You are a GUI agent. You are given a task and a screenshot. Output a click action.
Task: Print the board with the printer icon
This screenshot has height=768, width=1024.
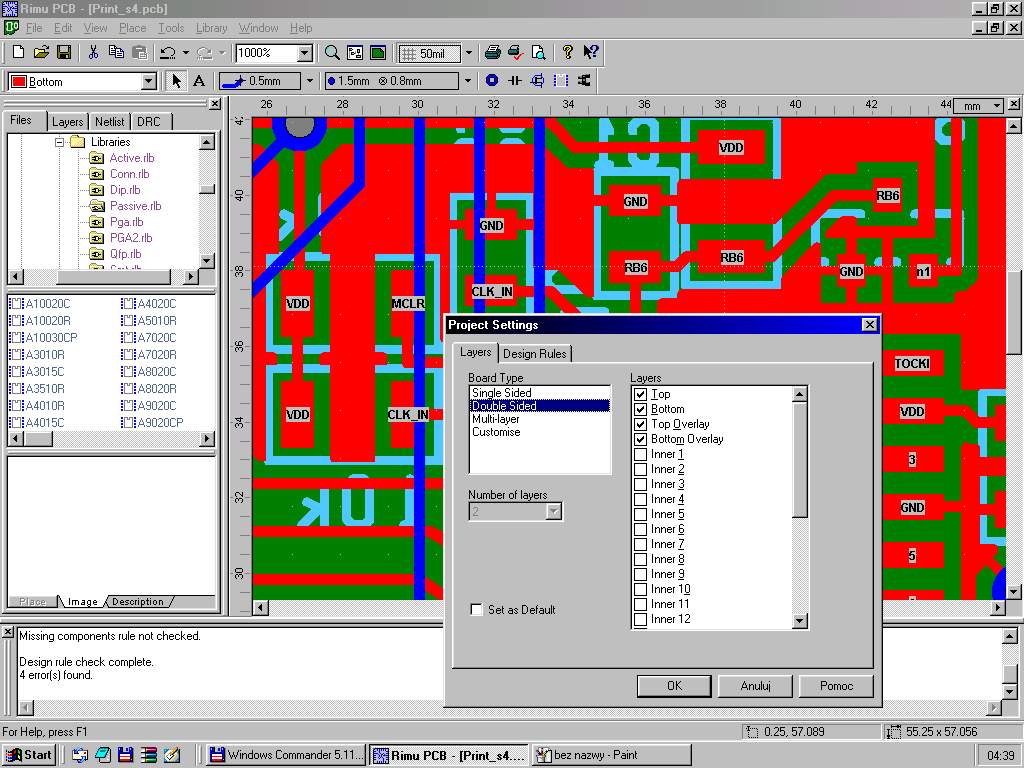[x=492, y=53]
